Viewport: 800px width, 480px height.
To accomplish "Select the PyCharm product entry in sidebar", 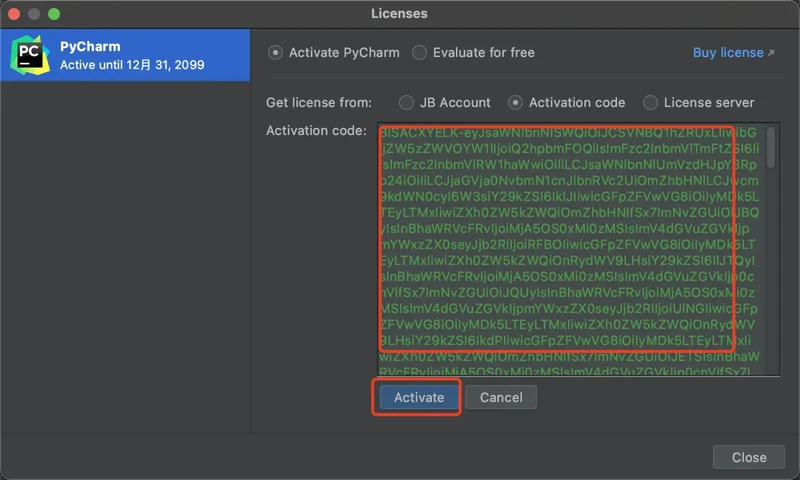I will 125,55.
